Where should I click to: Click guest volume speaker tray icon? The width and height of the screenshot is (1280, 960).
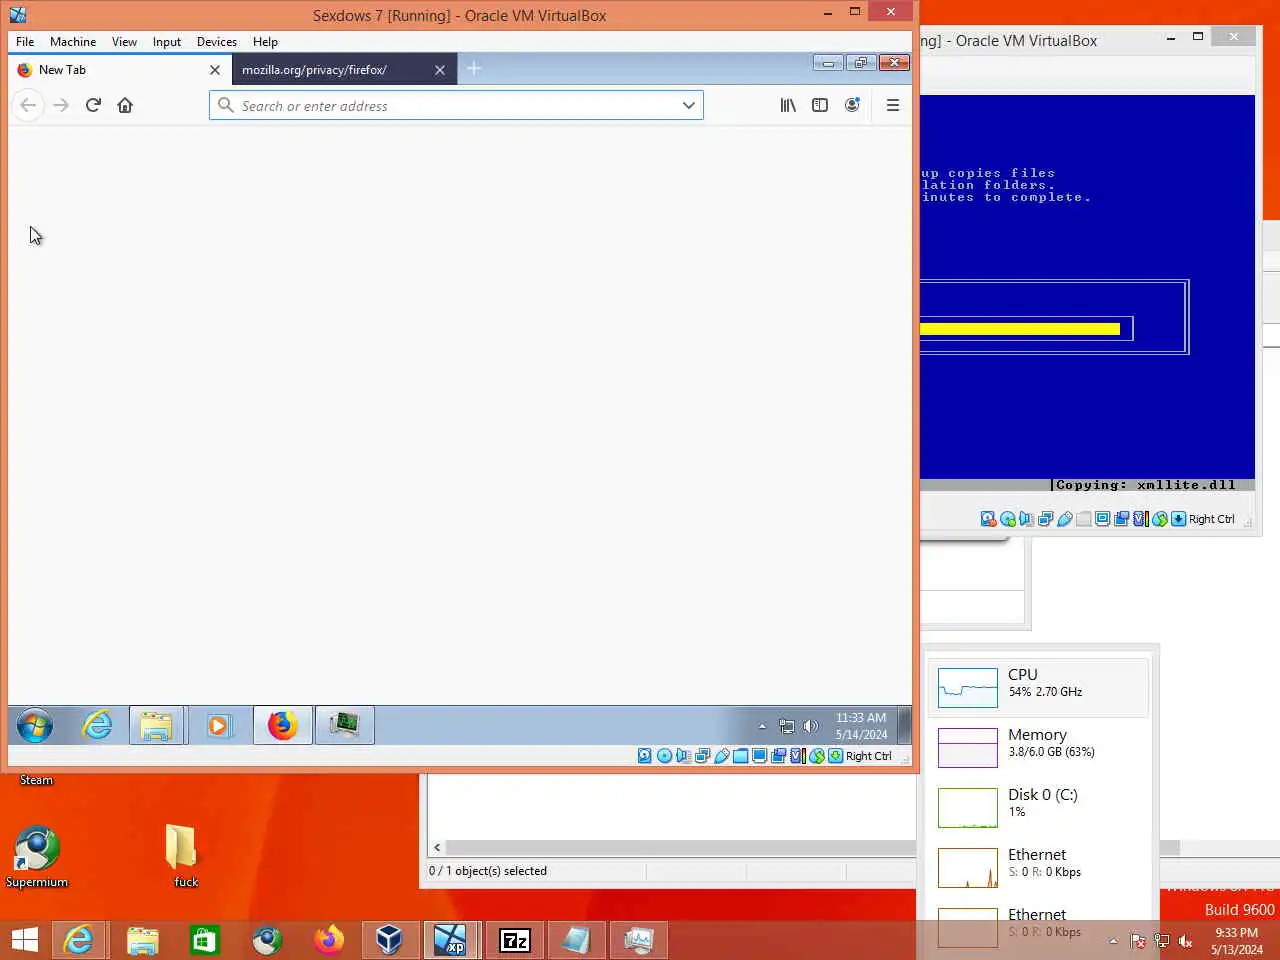click(x=811, y=726)
